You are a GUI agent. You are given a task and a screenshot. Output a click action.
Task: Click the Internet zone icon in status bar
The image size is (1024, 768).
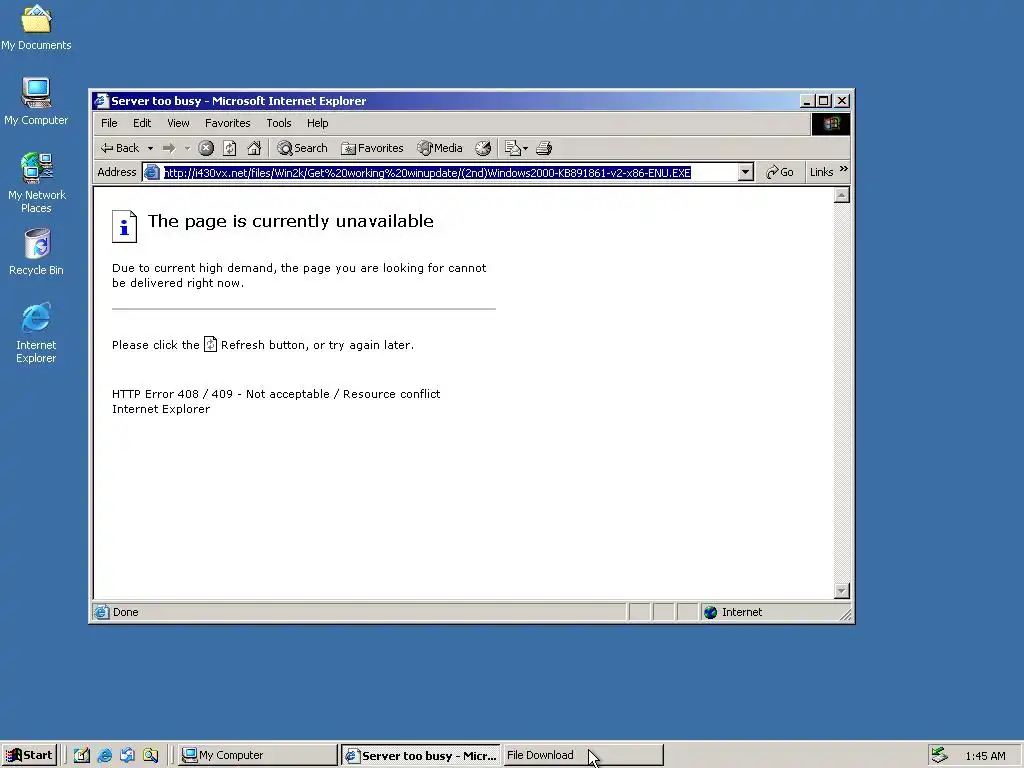coord(711,612)
